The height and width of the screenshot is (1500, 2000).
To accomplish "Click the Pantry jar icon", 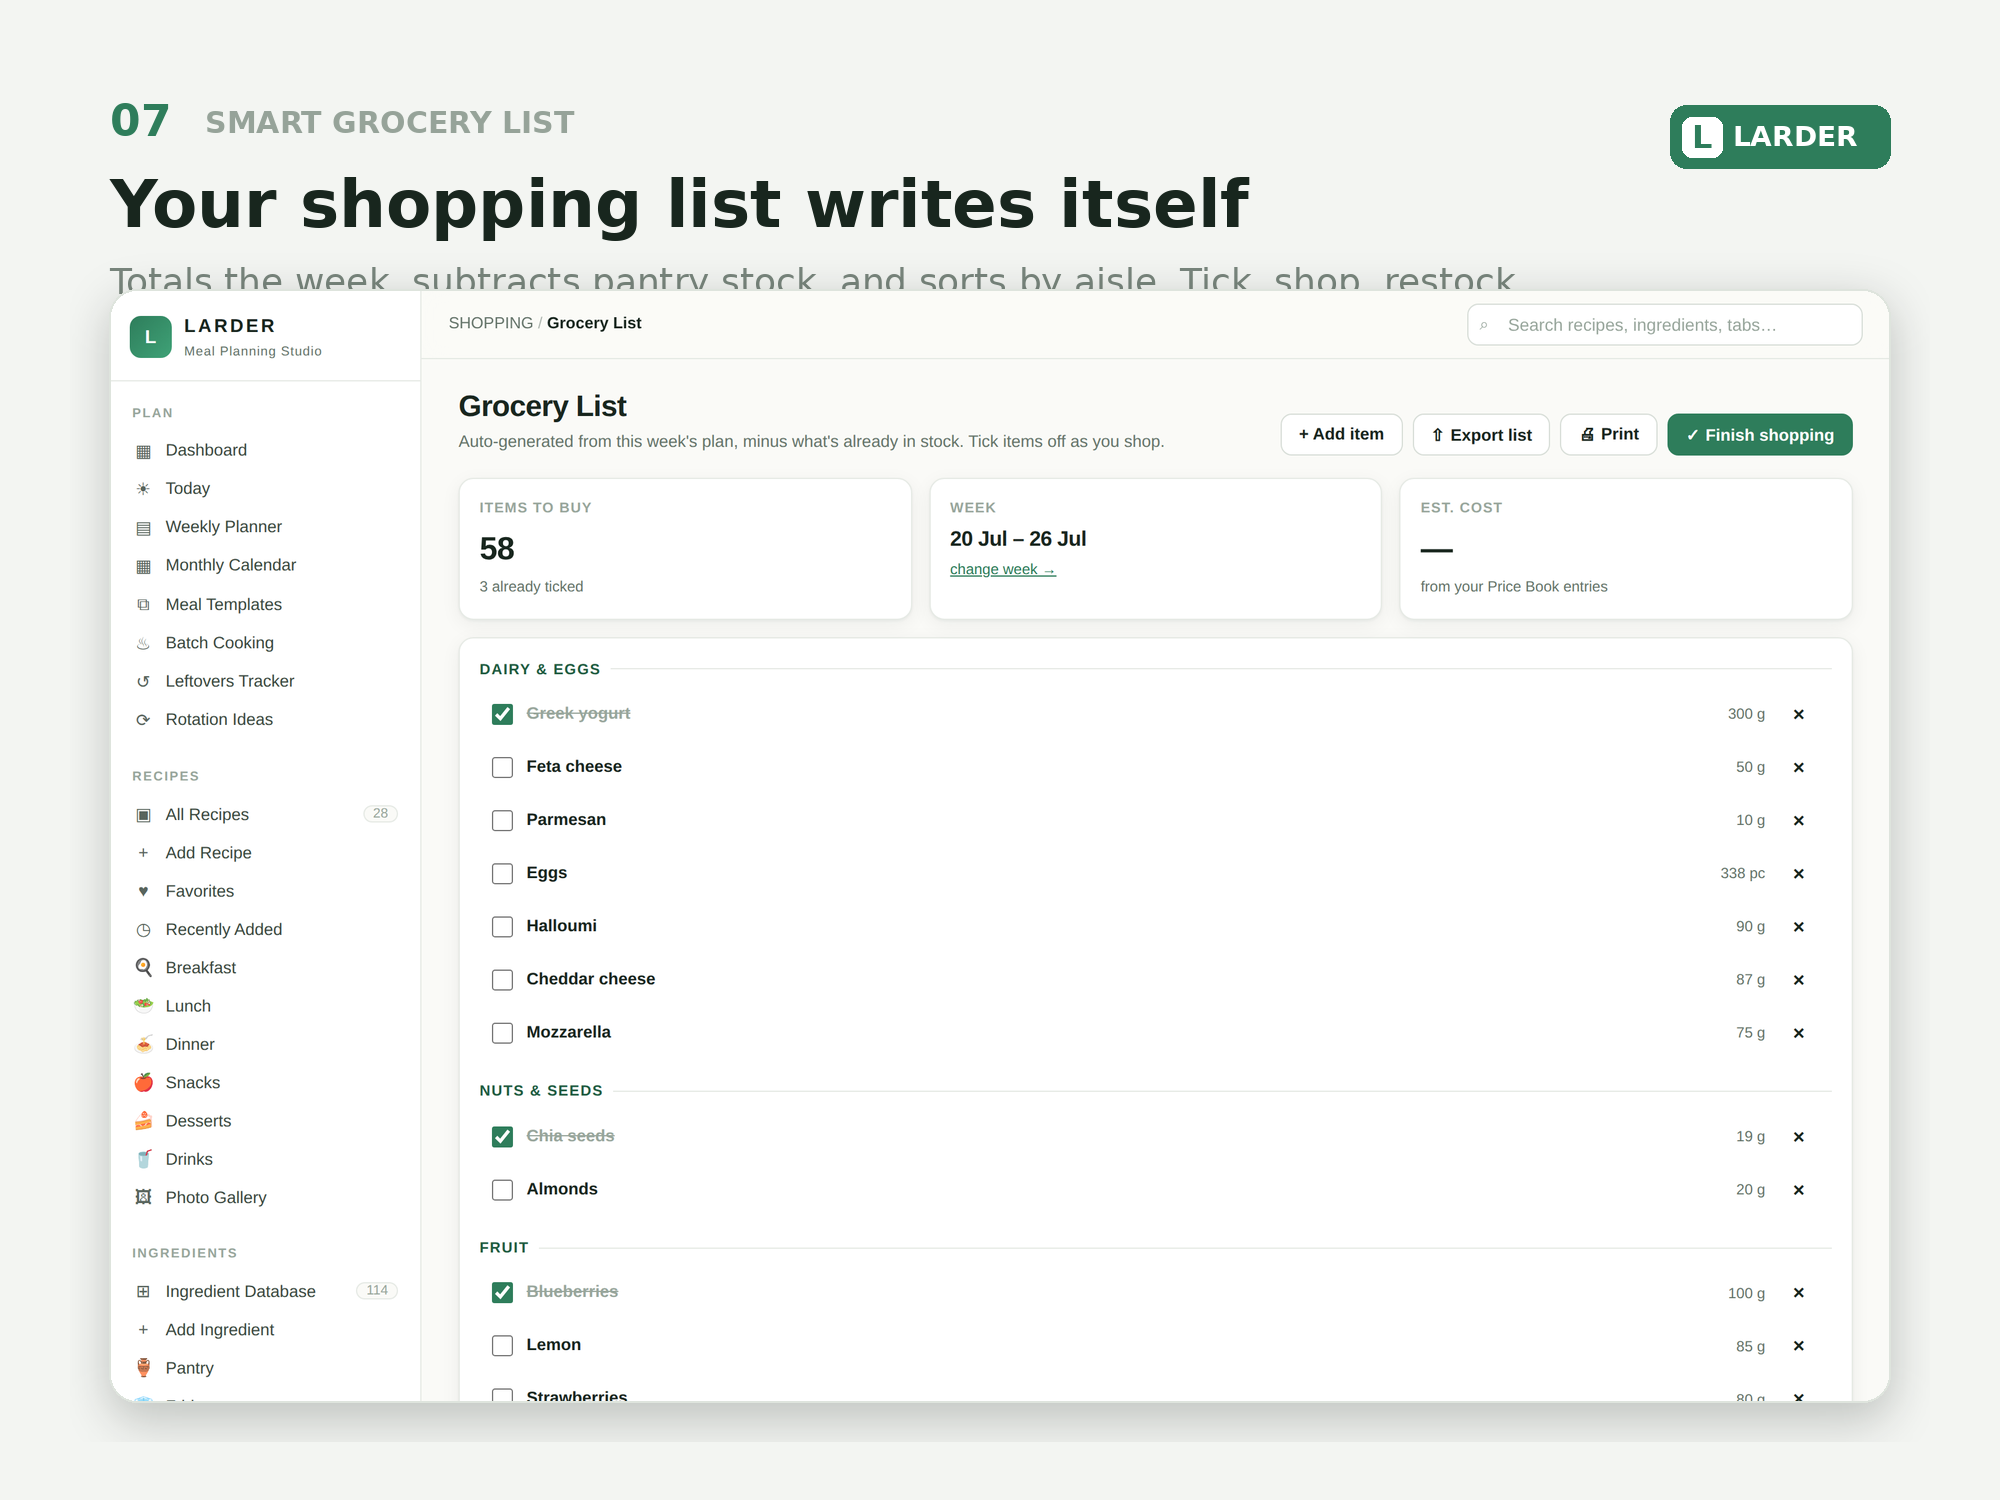I will 143,1368.
